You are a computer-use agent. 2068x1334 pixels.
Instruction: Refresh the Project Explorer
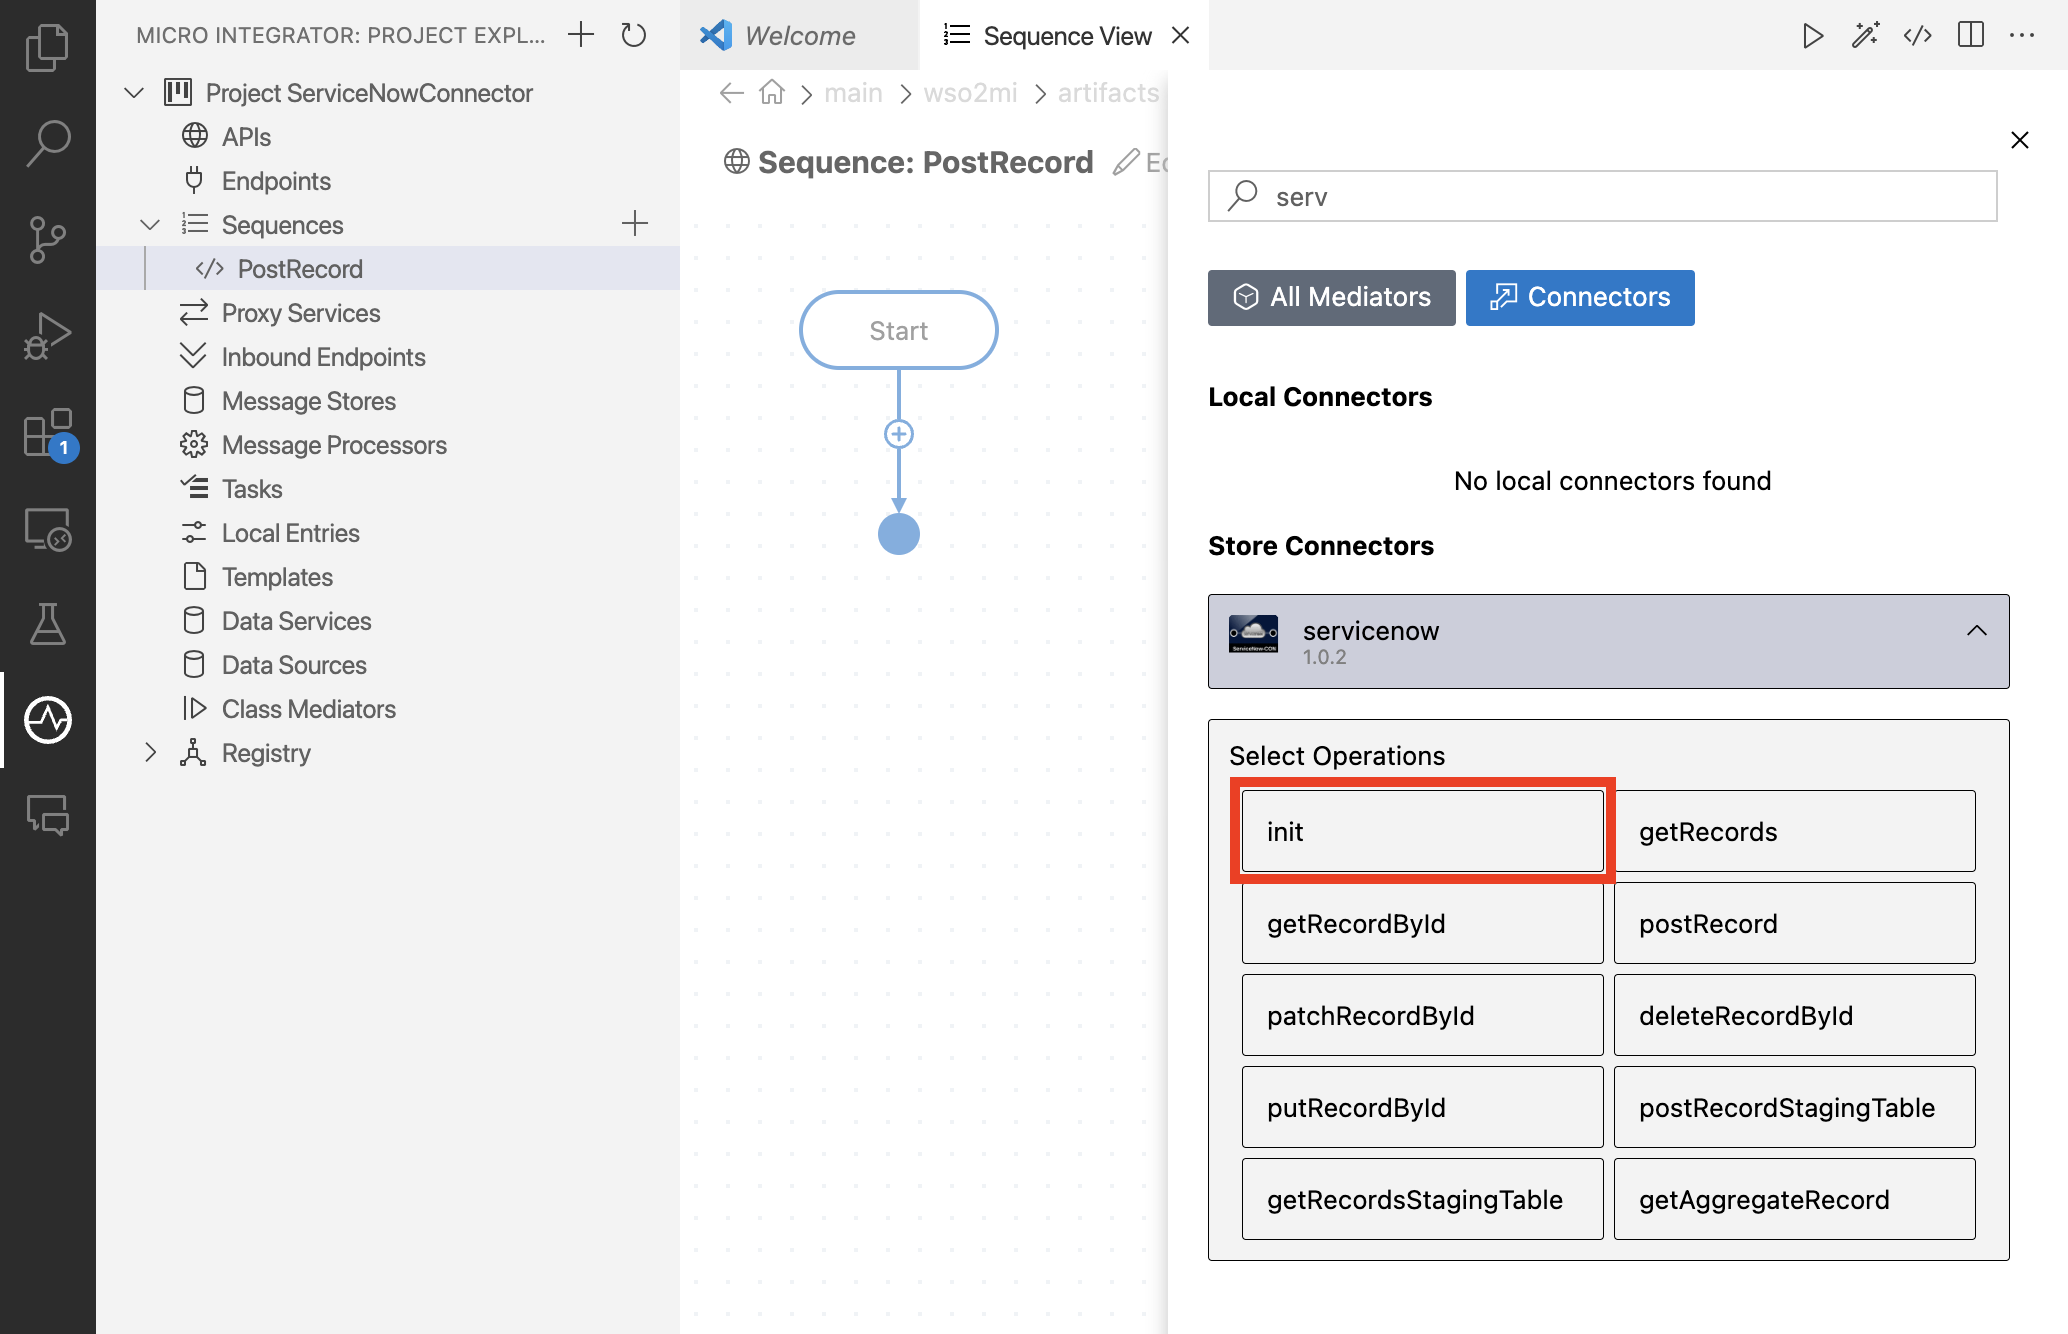pos(634,35)
